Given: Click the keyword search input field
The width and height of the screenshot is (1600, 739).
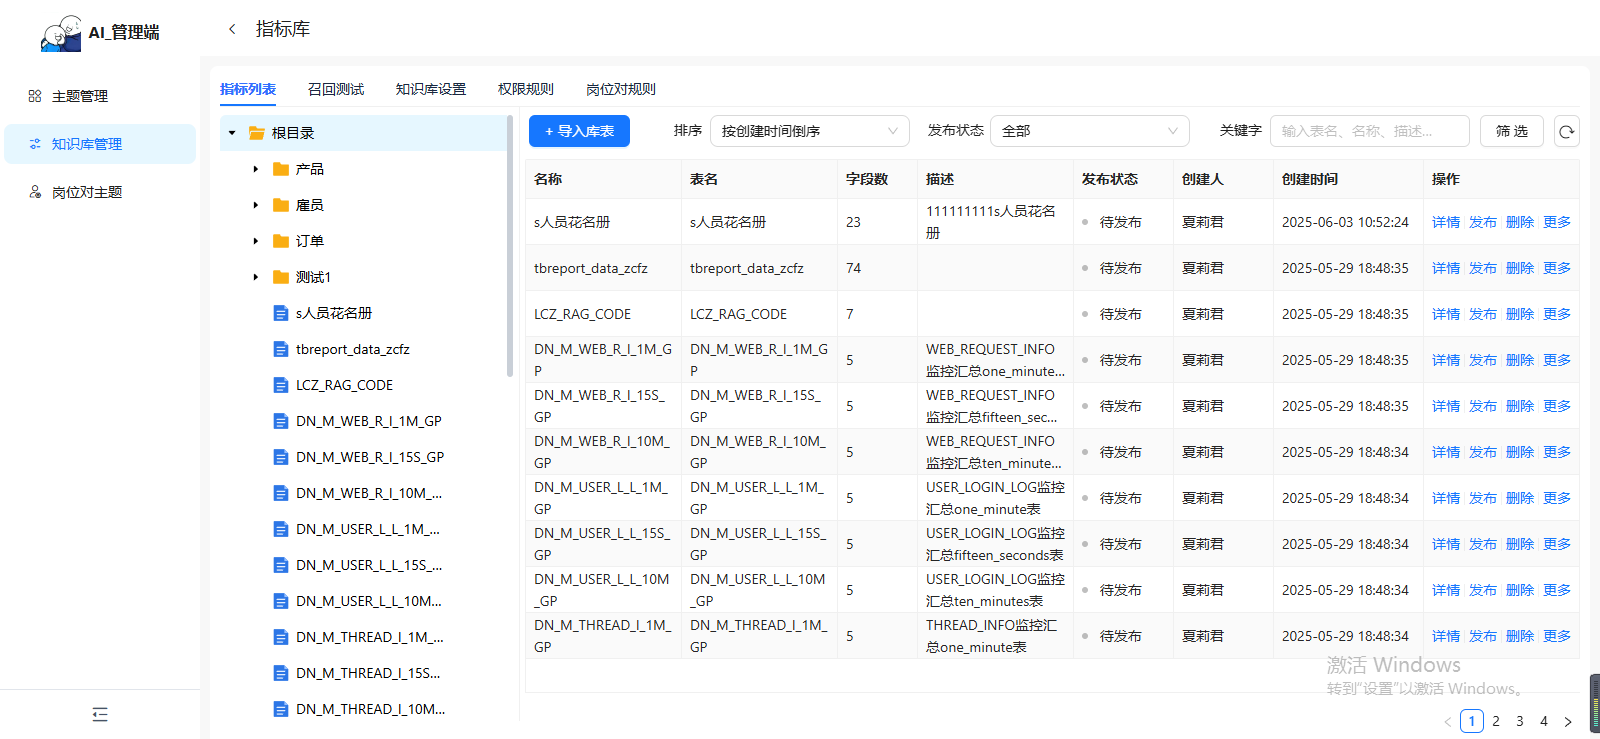Looking at the screenshot, I should [x=1369, y=131].
